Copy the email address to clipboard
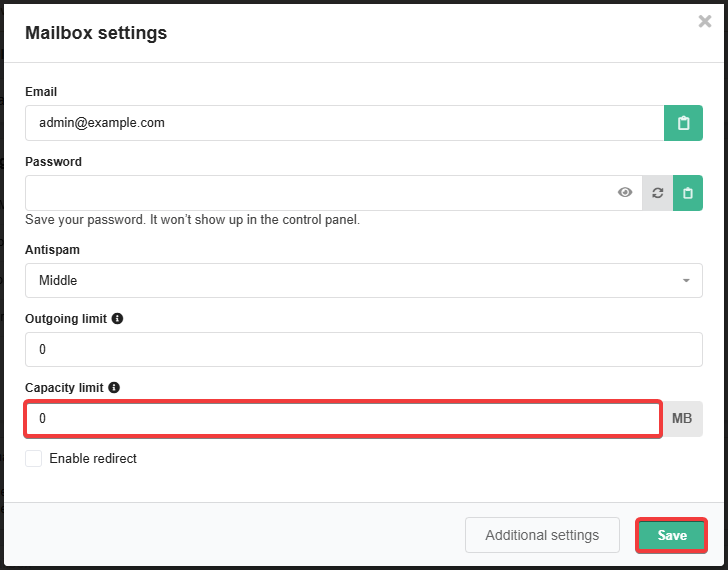 tap(683, 123)
